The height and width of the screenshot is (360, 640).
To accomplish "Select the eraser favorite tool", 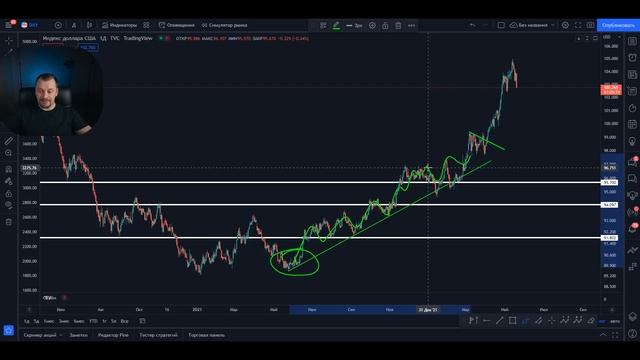I will pyautogui.click(x=591, y=321).
